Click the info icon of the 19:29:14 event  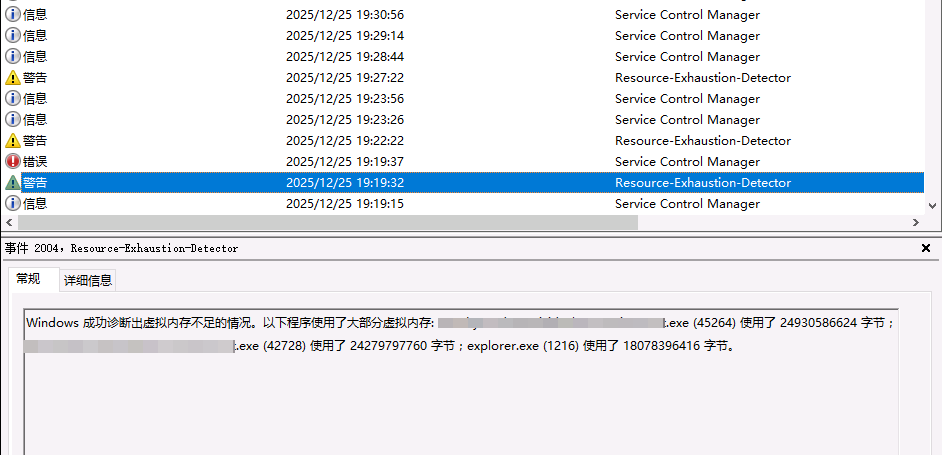pos(13,36)
